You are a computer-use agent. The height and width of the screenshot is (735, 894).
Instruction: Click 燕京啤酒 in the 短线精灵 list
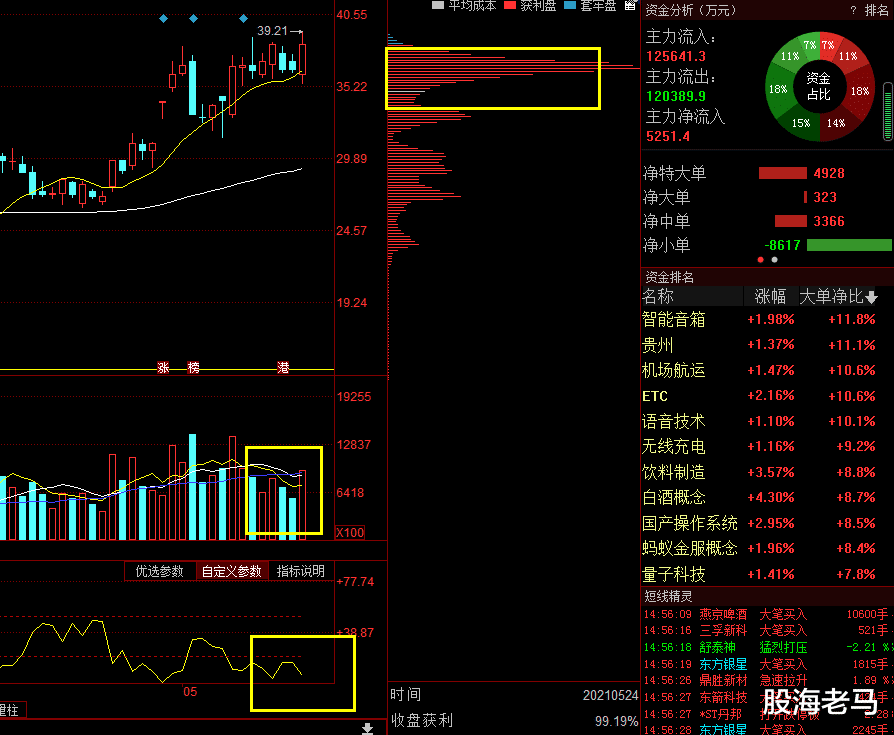pos(723,614)
